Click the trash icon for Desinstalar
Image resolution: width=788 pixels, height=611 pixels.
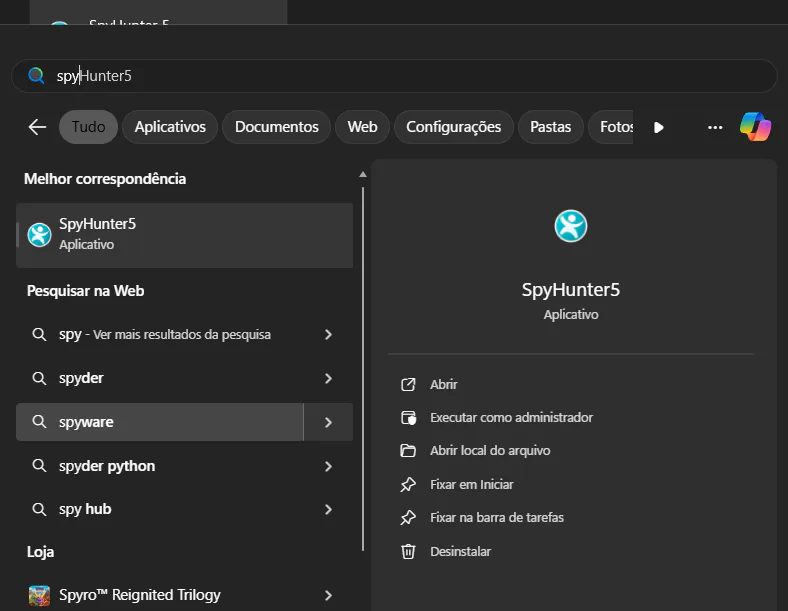point(408,551)
